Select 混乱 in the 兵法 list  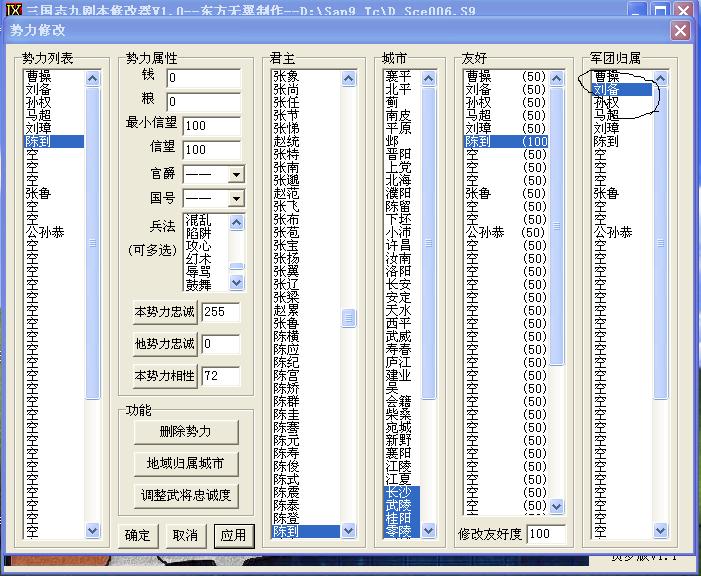pyautogui.click(x=198, y=219)
